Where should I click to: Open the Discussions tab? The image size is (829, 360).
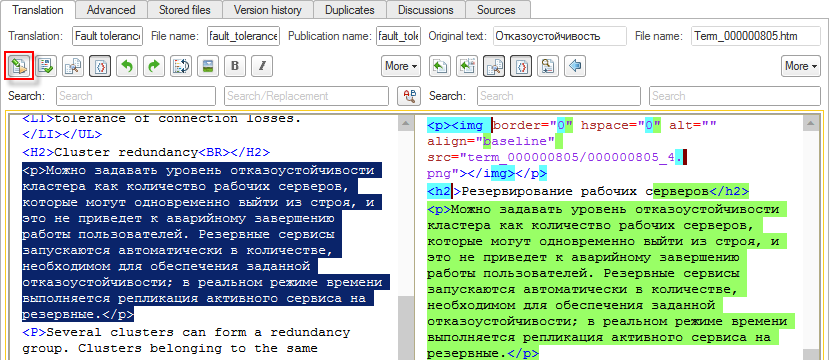[426, 10]
